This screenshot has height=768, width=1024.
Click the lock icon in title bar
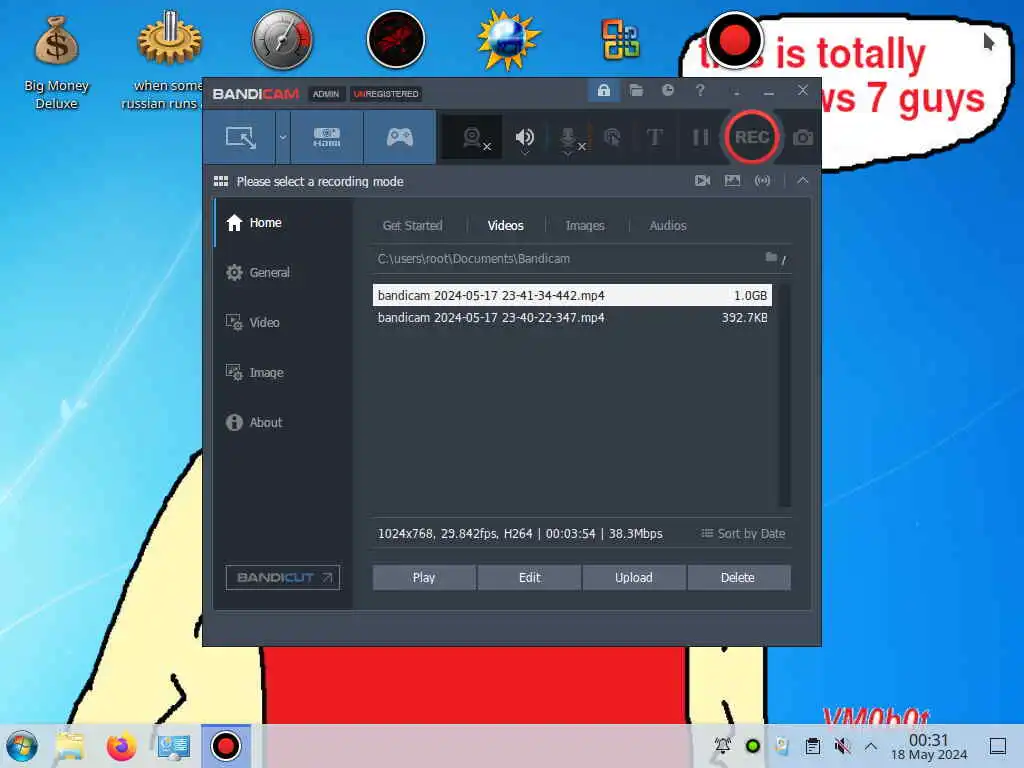[x=603, y=90]
